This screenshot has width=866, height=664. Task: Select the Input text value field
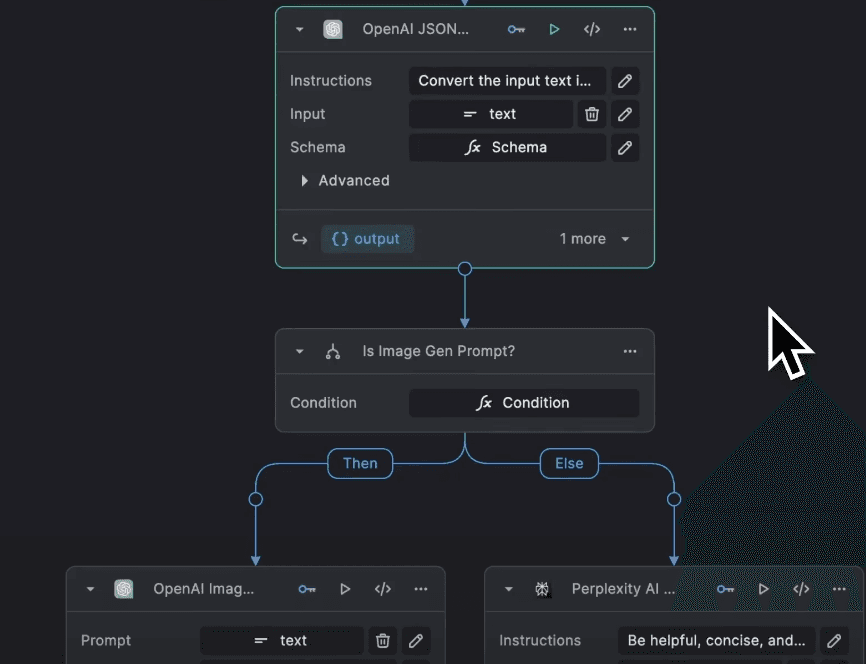click(x=490, y=114)
